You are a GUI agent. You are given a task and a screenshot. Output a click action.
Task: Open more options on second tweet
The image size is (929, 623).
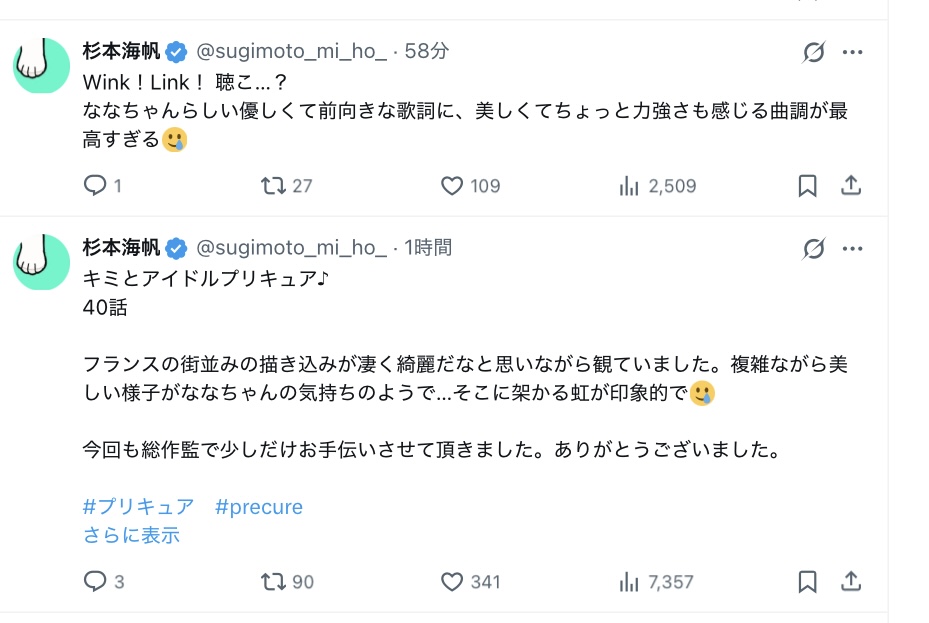click(x=852, y=249)
